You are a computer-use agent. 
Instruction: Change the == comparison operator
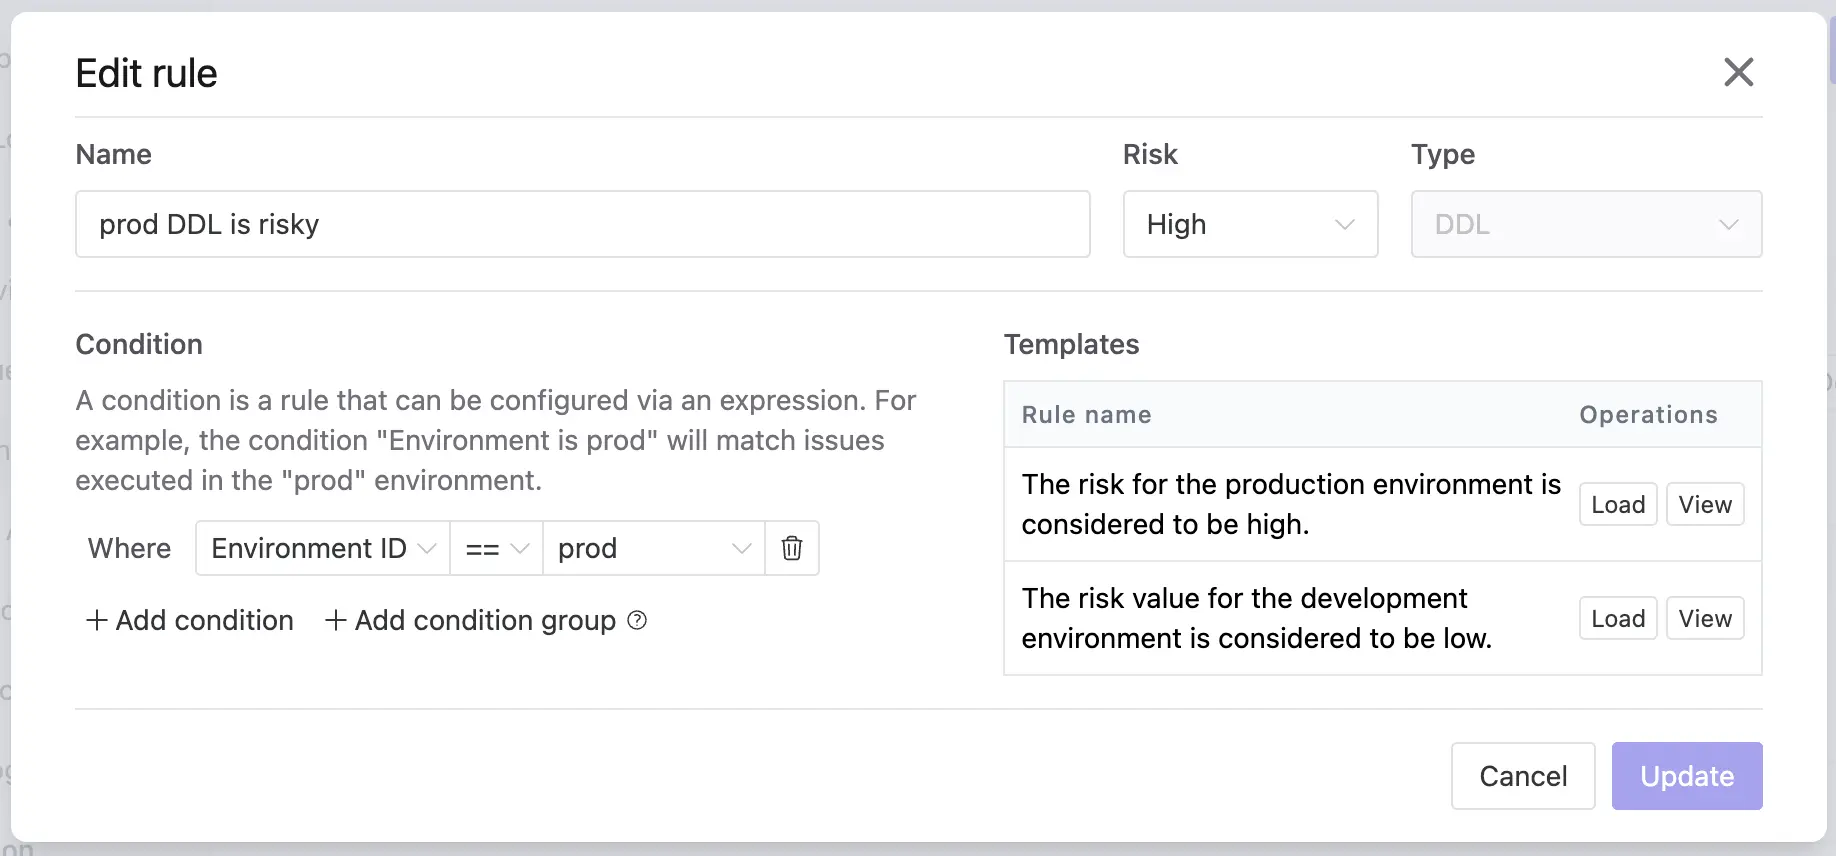point(496,548)
